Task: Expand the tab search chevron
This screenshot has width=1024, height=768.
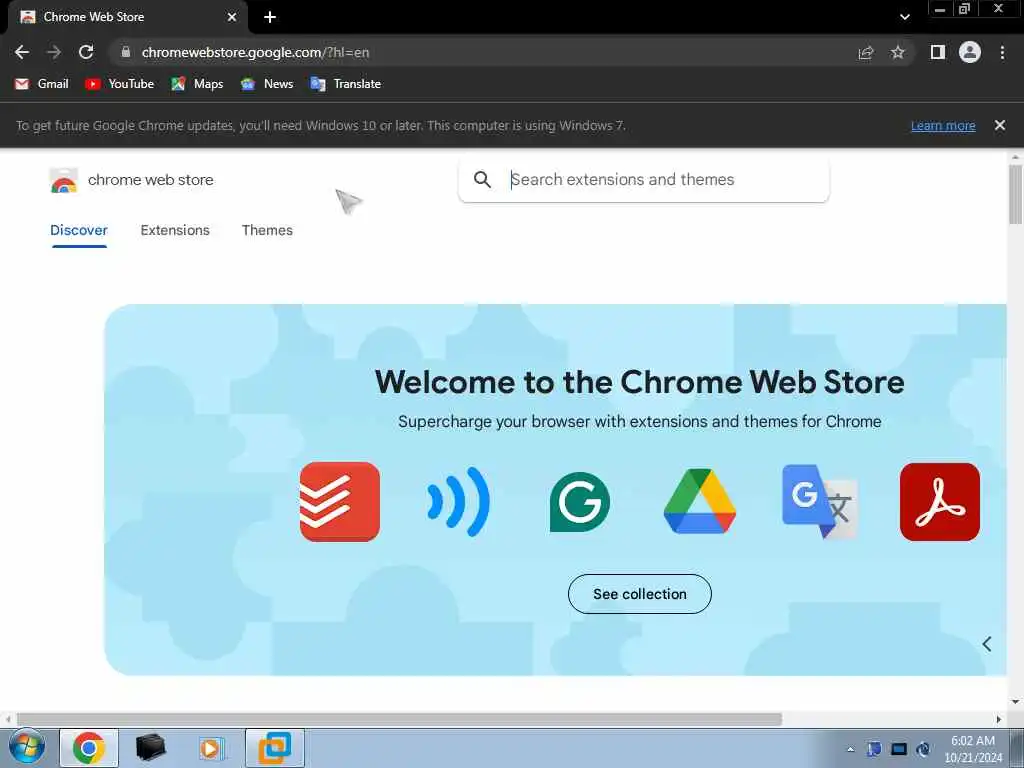Action: (904, 17)
